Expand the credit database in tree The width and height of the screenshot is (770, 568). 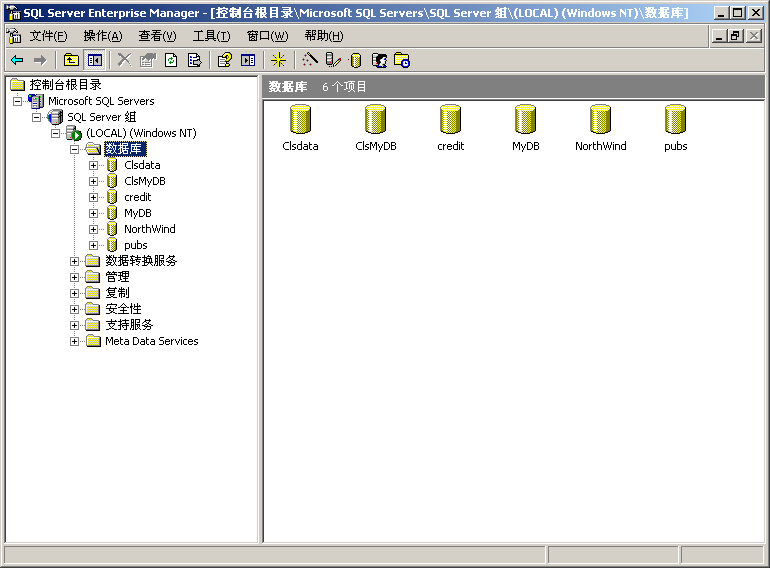(93, 197)
